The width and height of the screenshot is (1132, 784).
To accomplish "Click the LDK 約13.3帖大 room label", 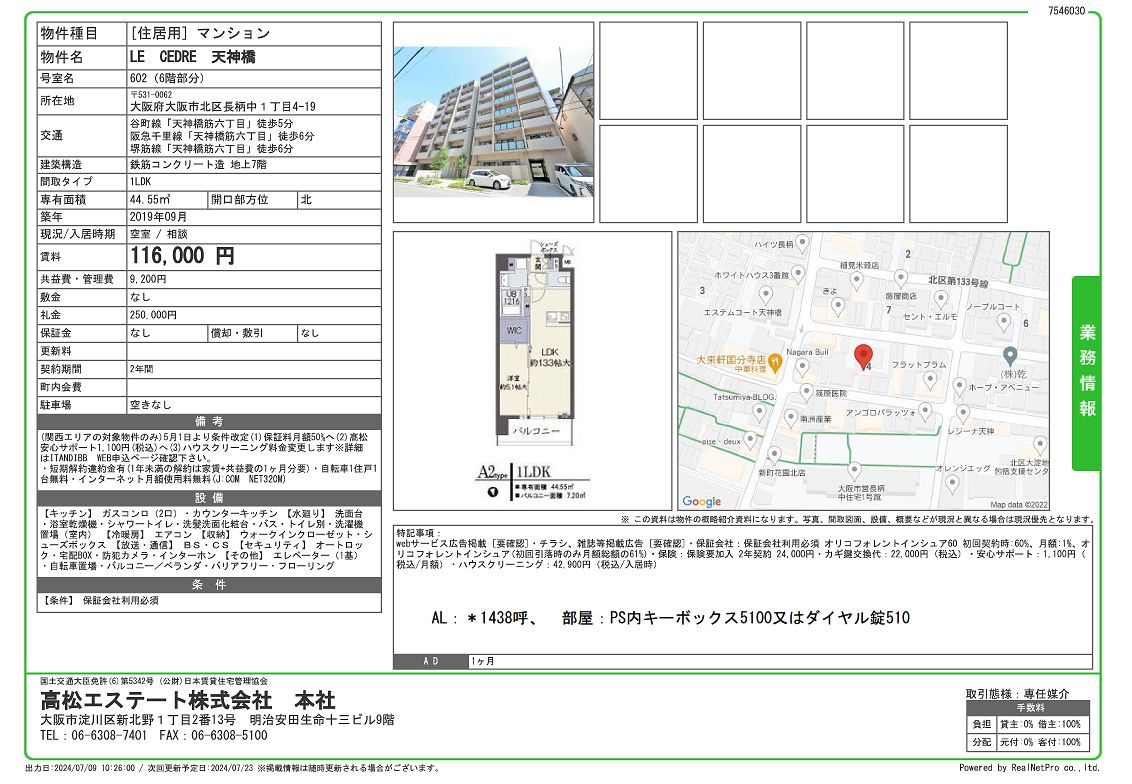I will pos(550,357).
